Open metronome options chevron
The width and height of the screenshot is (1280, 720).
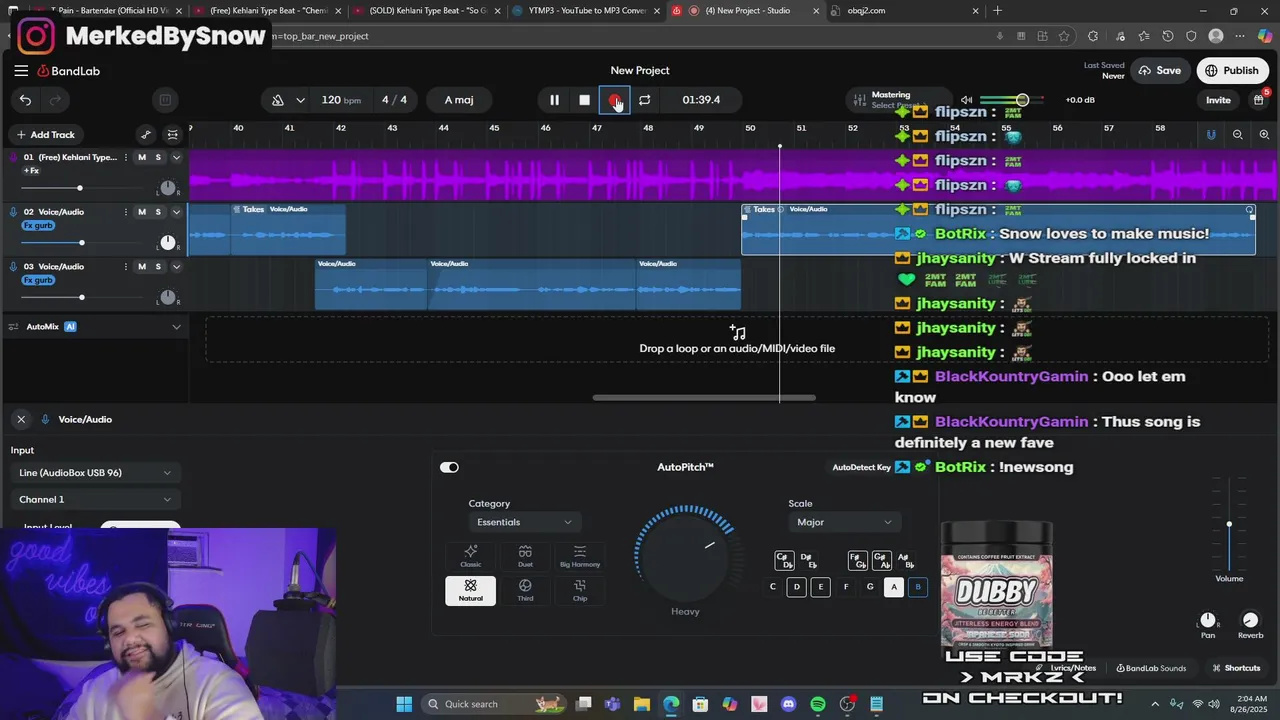coord(300,100)
